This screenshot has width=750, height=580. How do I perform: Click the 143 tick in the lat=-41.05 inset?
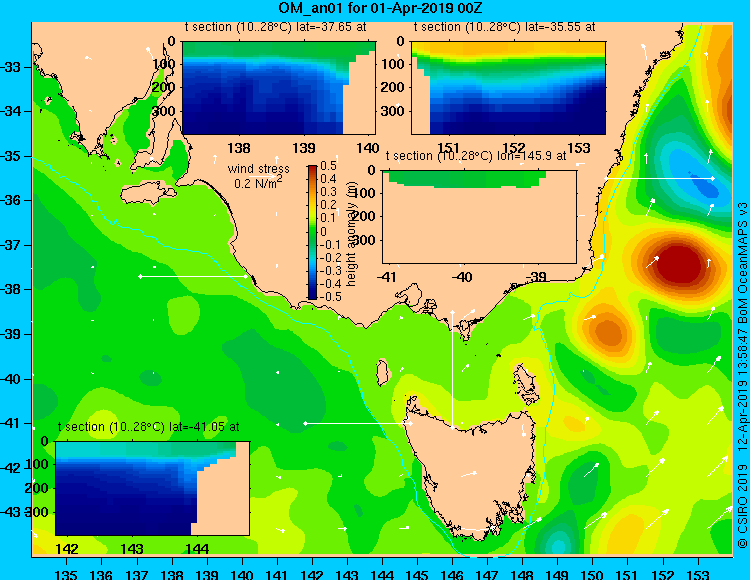pos(132,549)
